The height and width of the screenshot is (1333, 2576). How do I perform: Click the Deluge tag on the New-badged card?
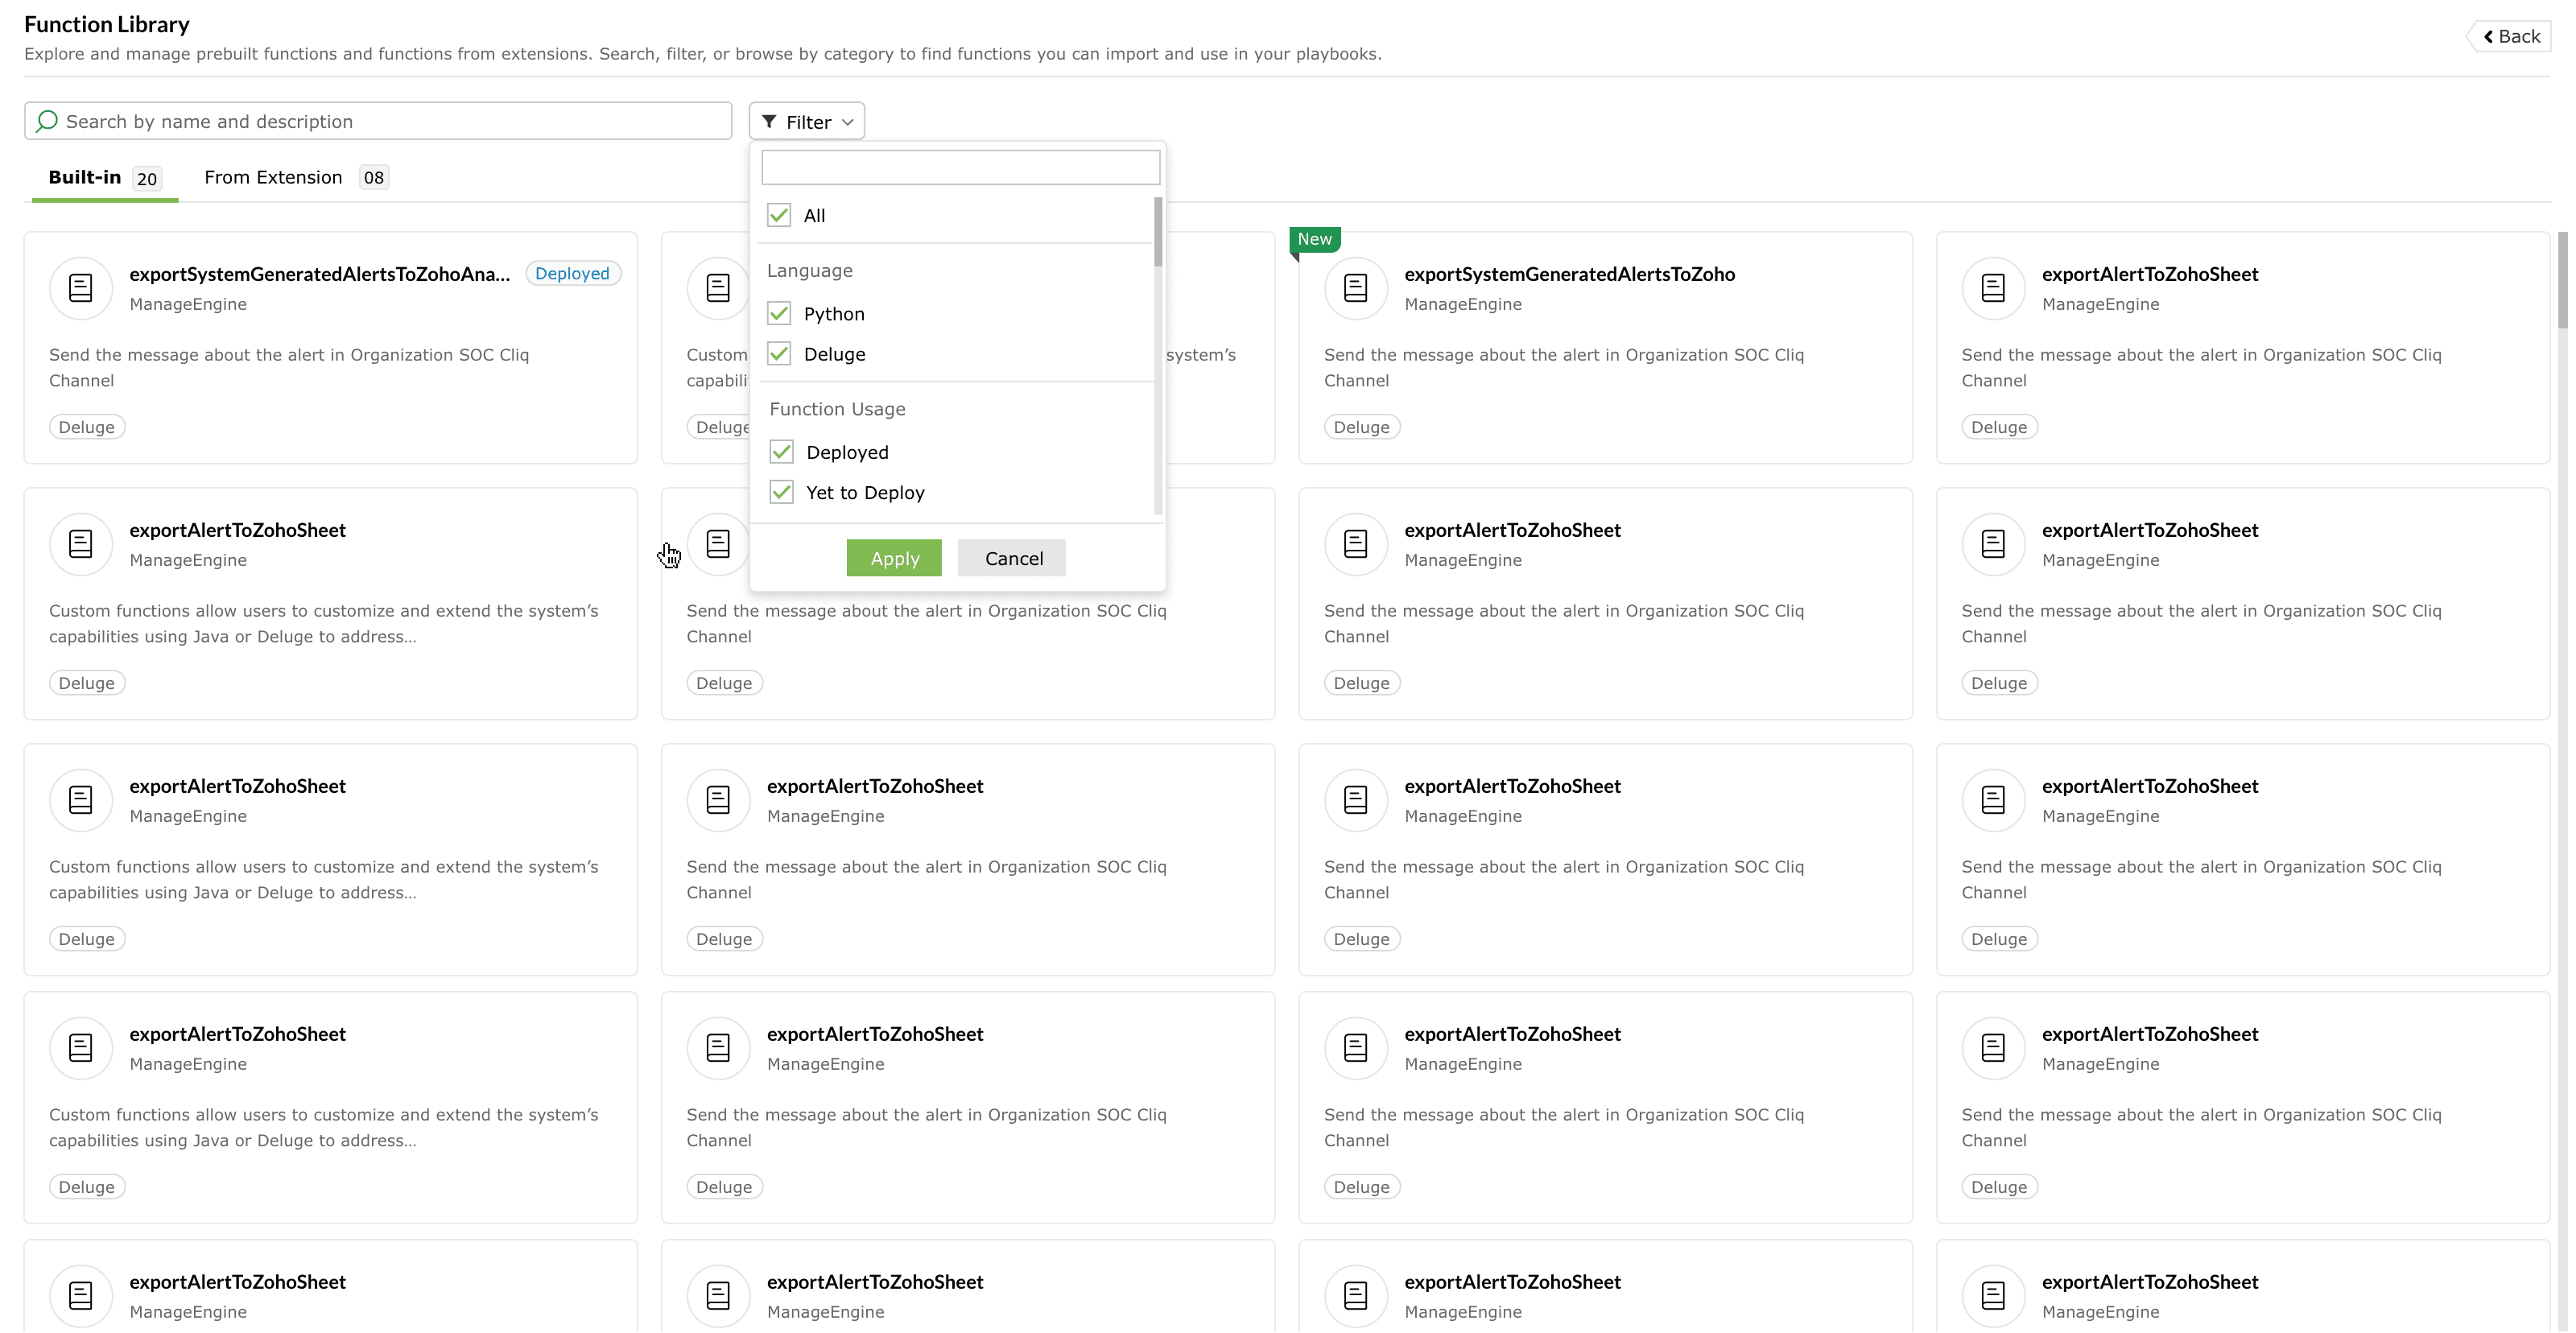[1362, 427]
